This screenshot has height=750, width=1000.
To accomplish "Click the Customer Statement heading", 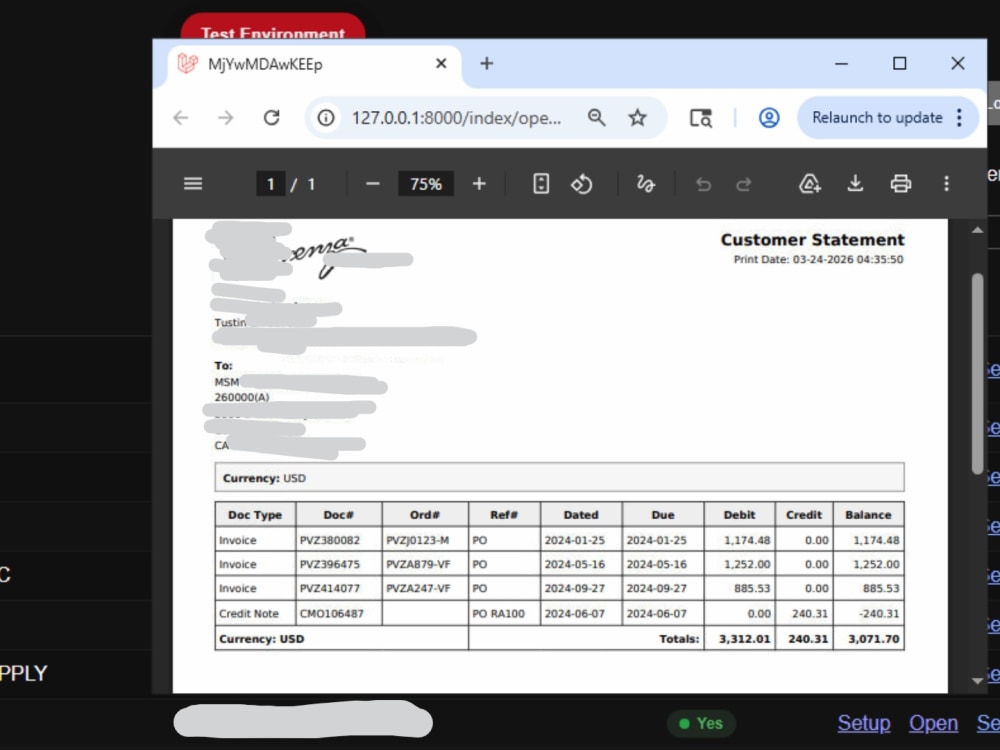I will coord(812,240).
